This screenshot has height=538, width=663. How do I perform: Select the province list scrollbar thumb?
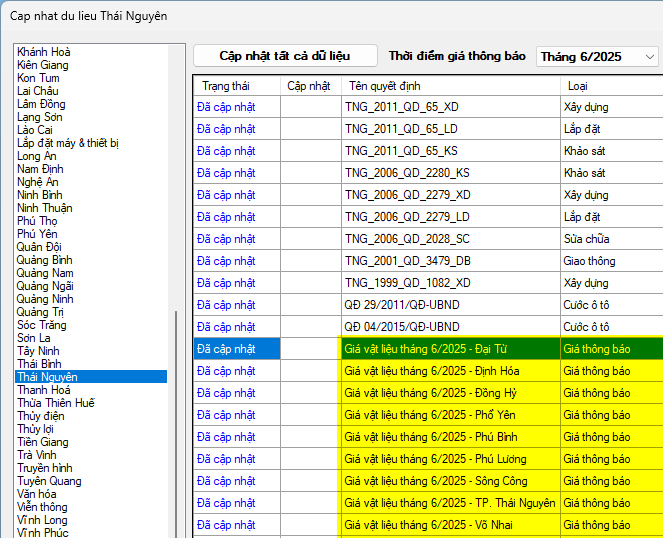[176, 424]
